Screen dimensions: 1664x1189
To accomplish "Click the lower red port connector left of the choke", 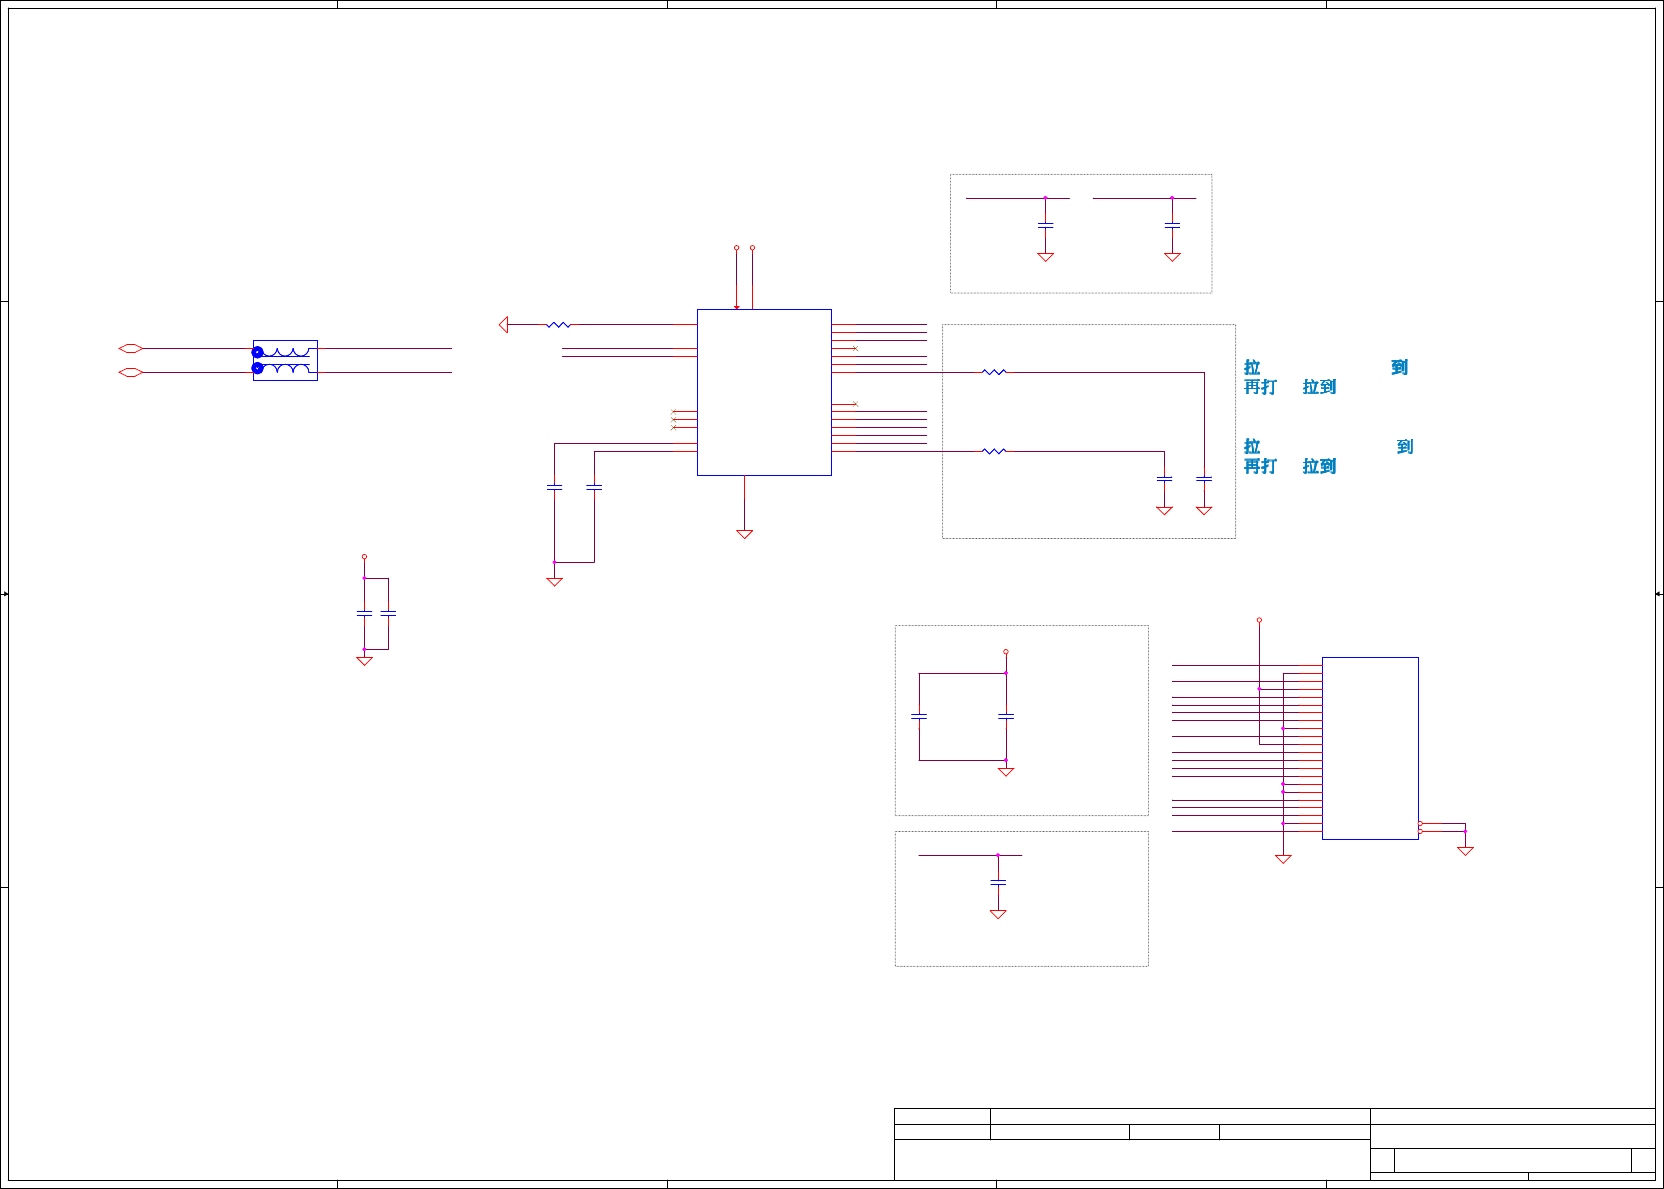I will [x=131, y=373].
